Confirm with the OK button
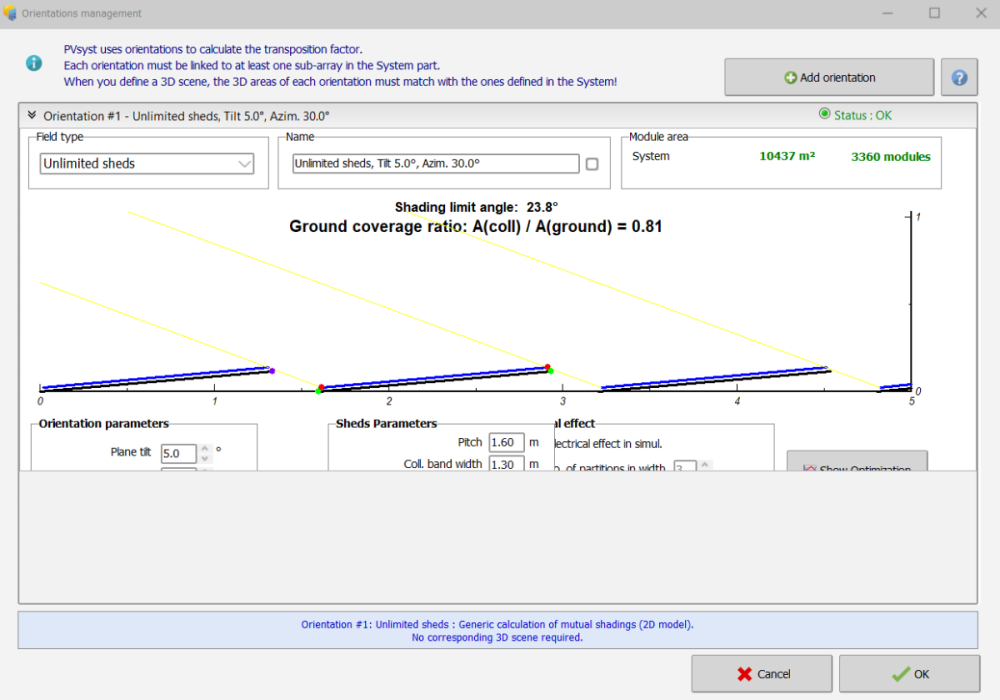 [x=909, y=674]
